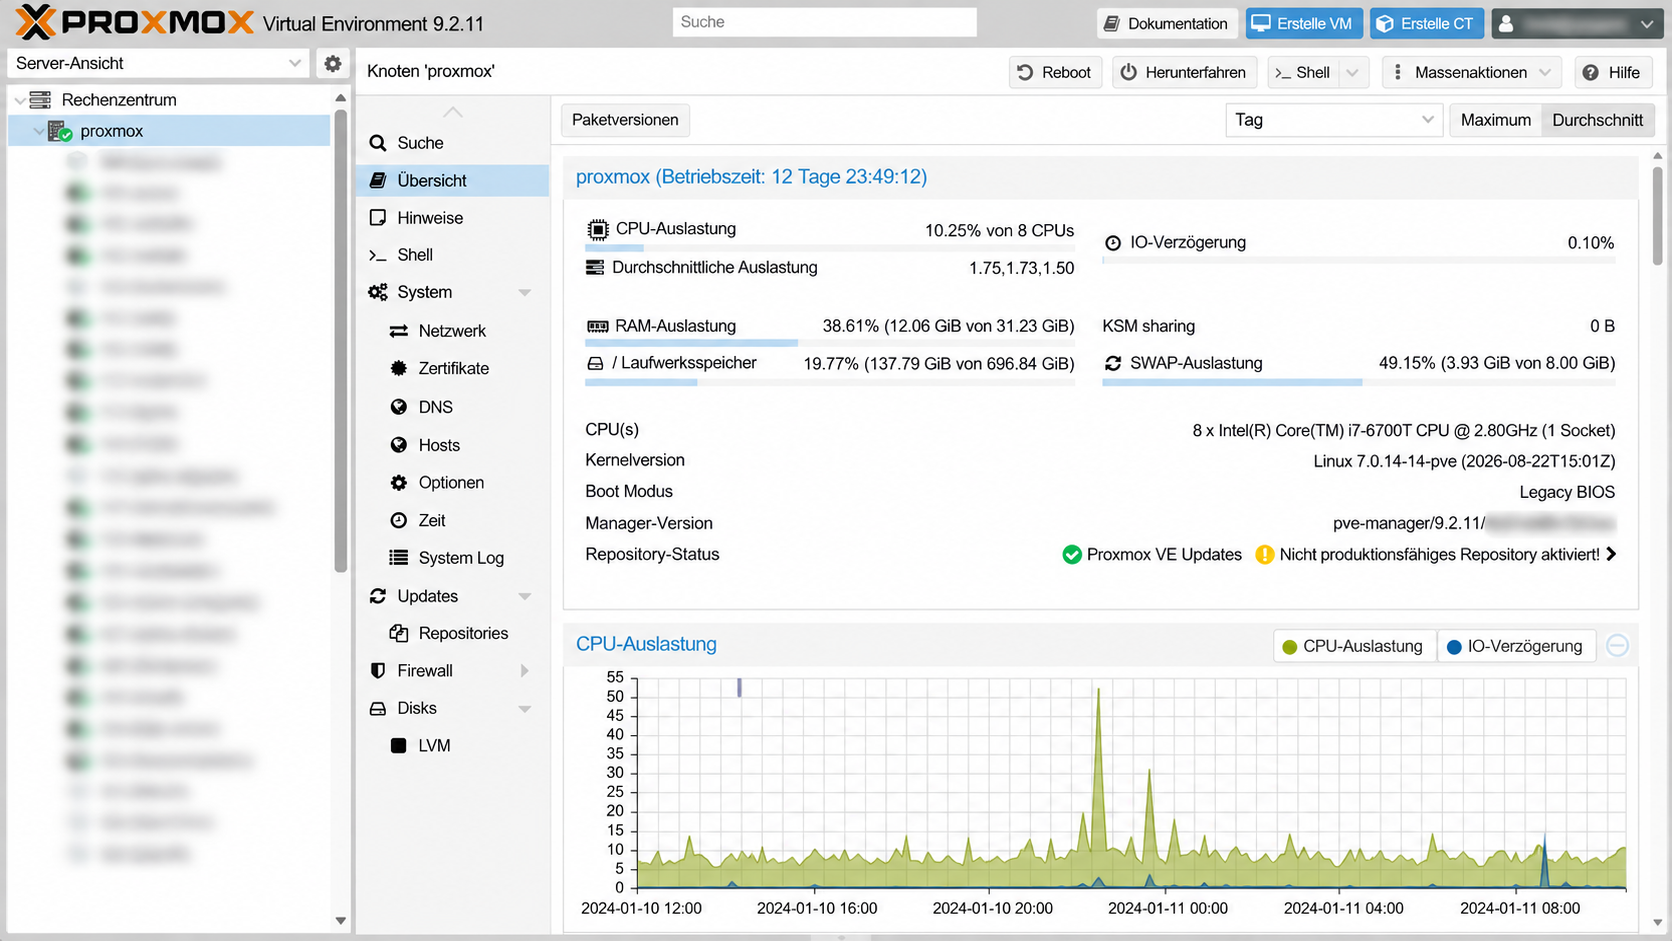Image resolution: width=1672 pixels, height=941 pixels.
Task: Click the sidebar menu scroll-up arrow
Action: tap(453, 112)
